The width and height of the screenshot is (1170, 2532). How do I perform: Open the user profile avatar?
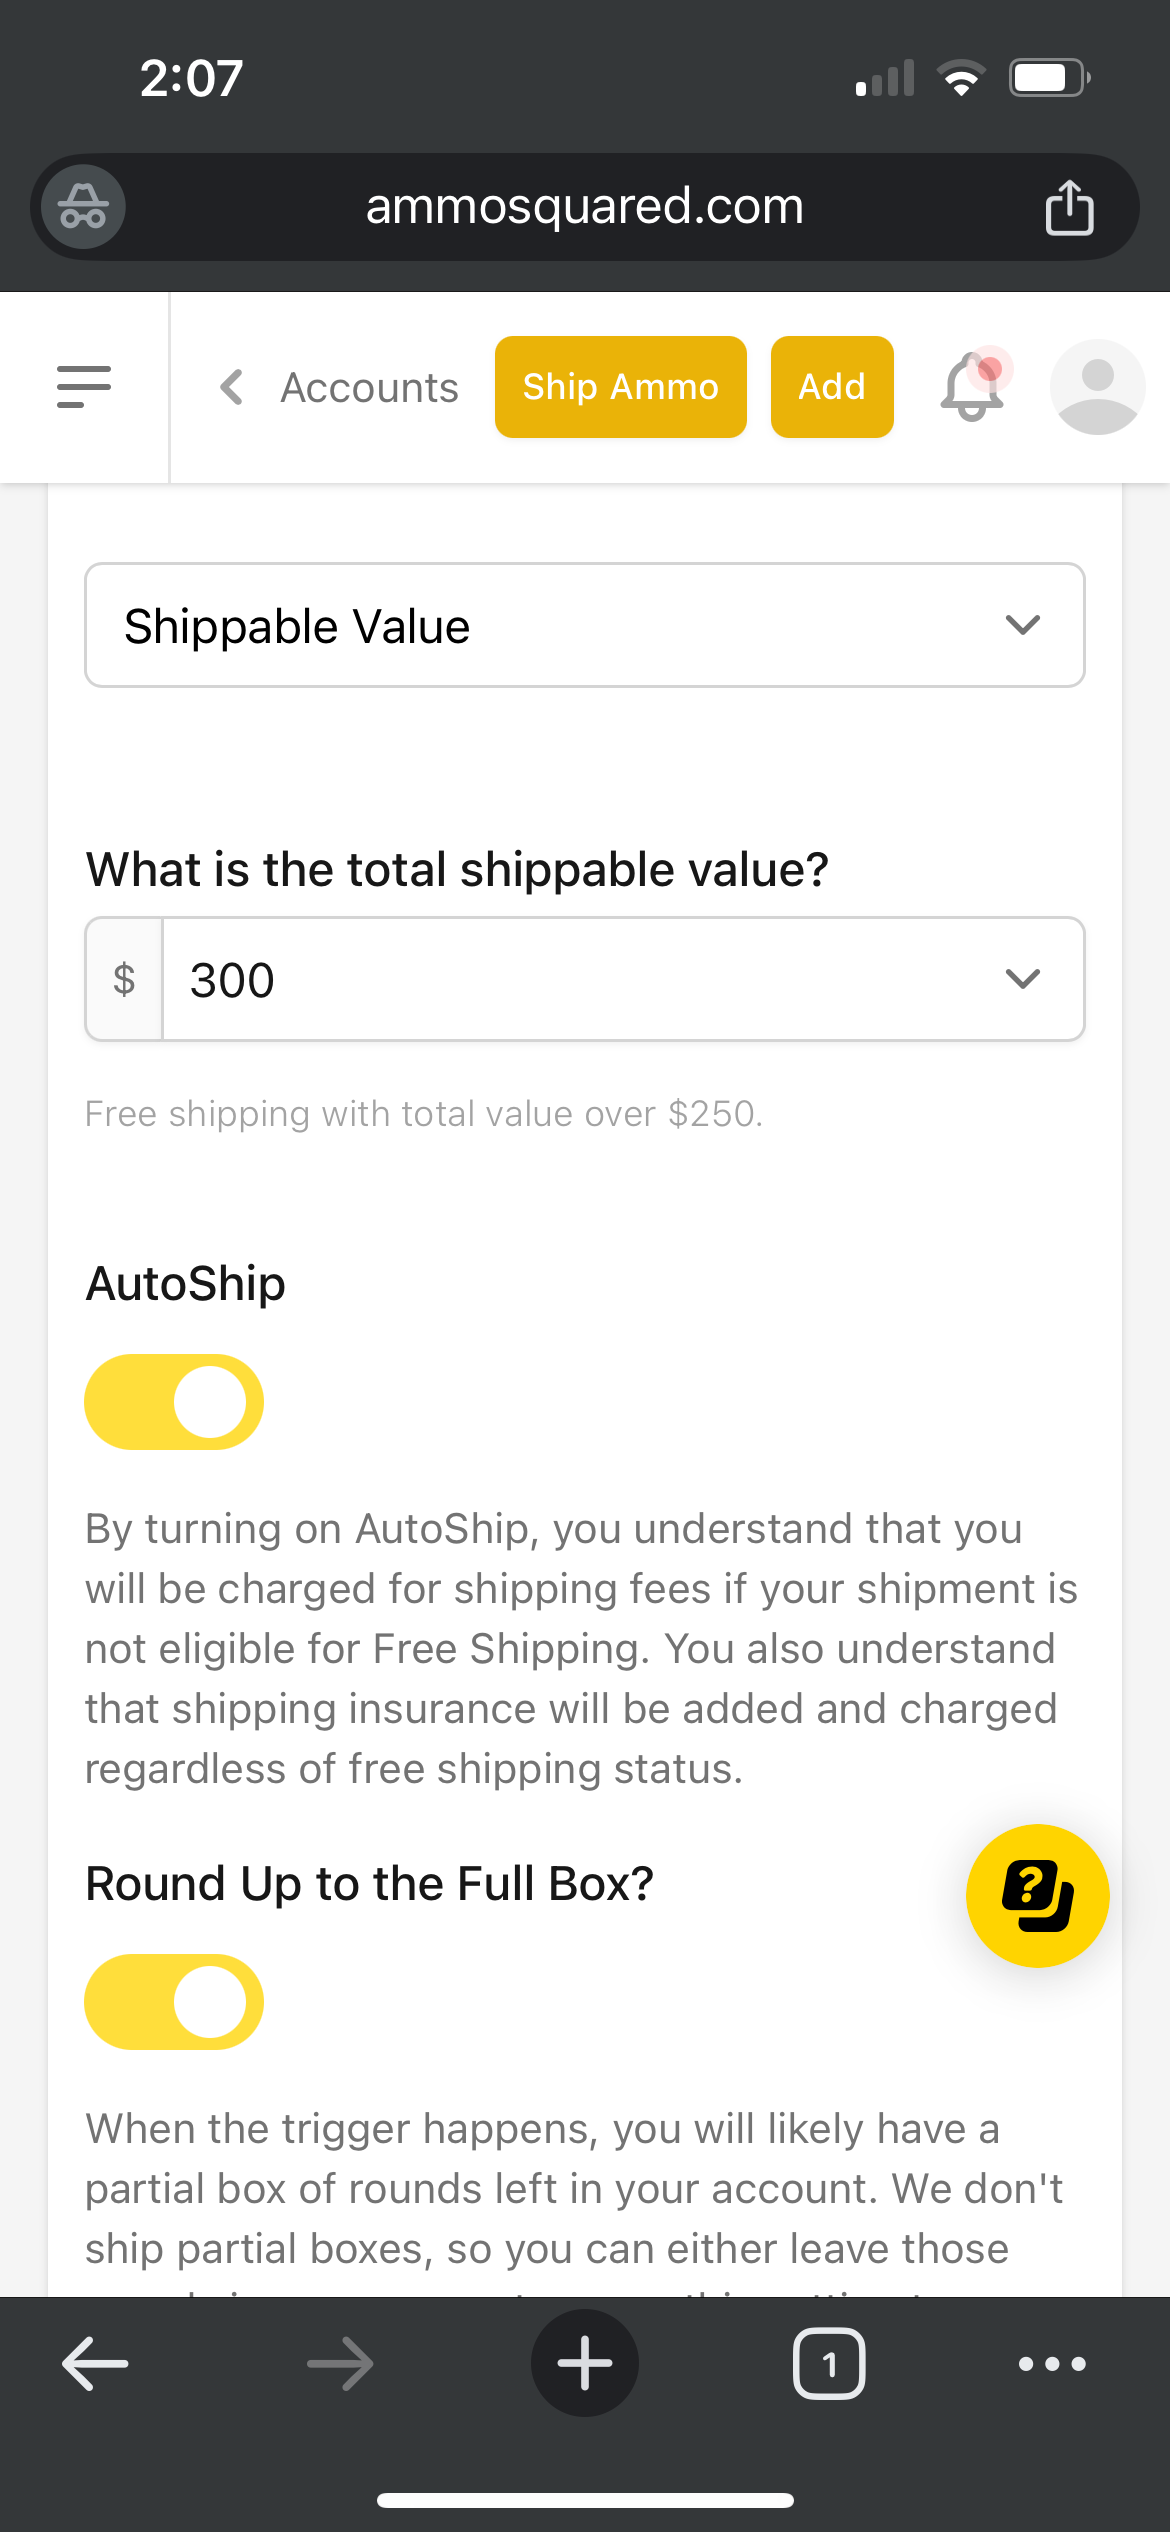point(1097,387)
